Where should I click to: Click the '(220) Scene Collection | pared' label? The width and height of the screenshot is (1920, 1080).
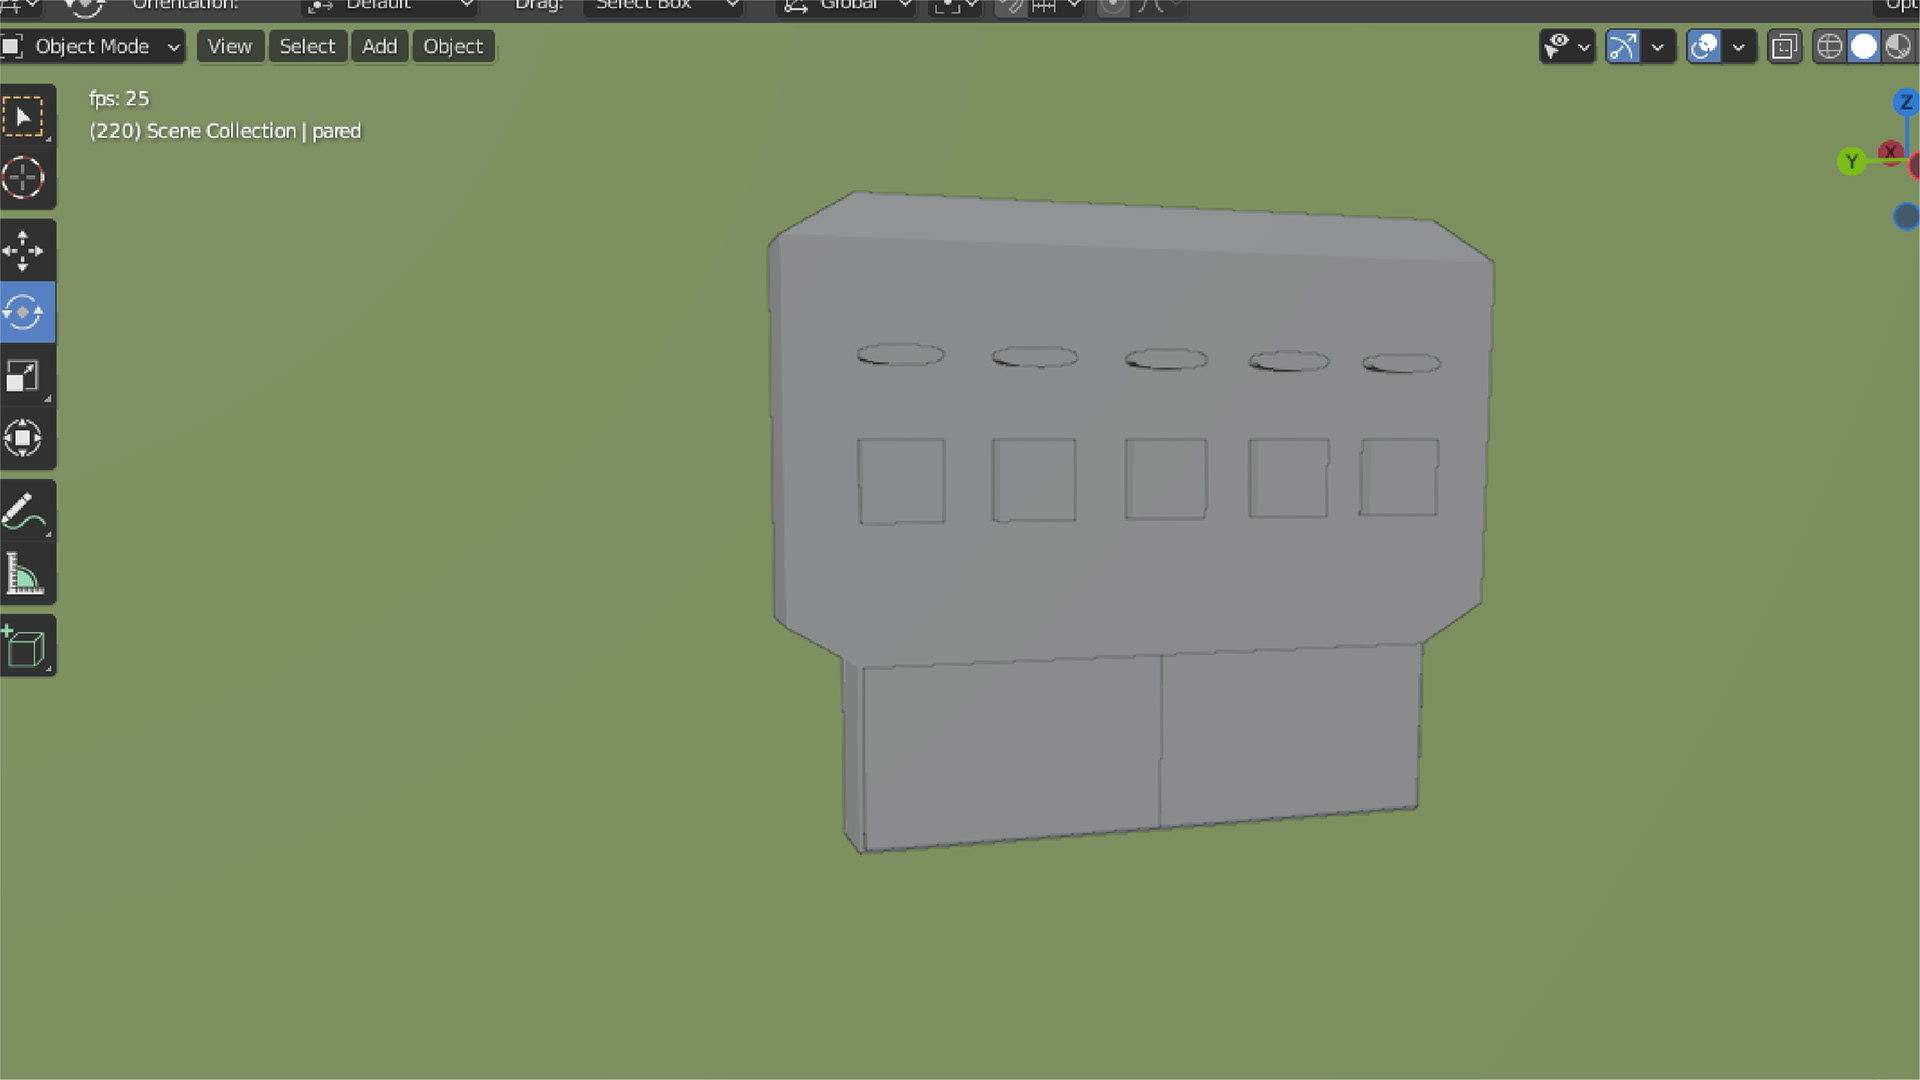tap(225, 131)
